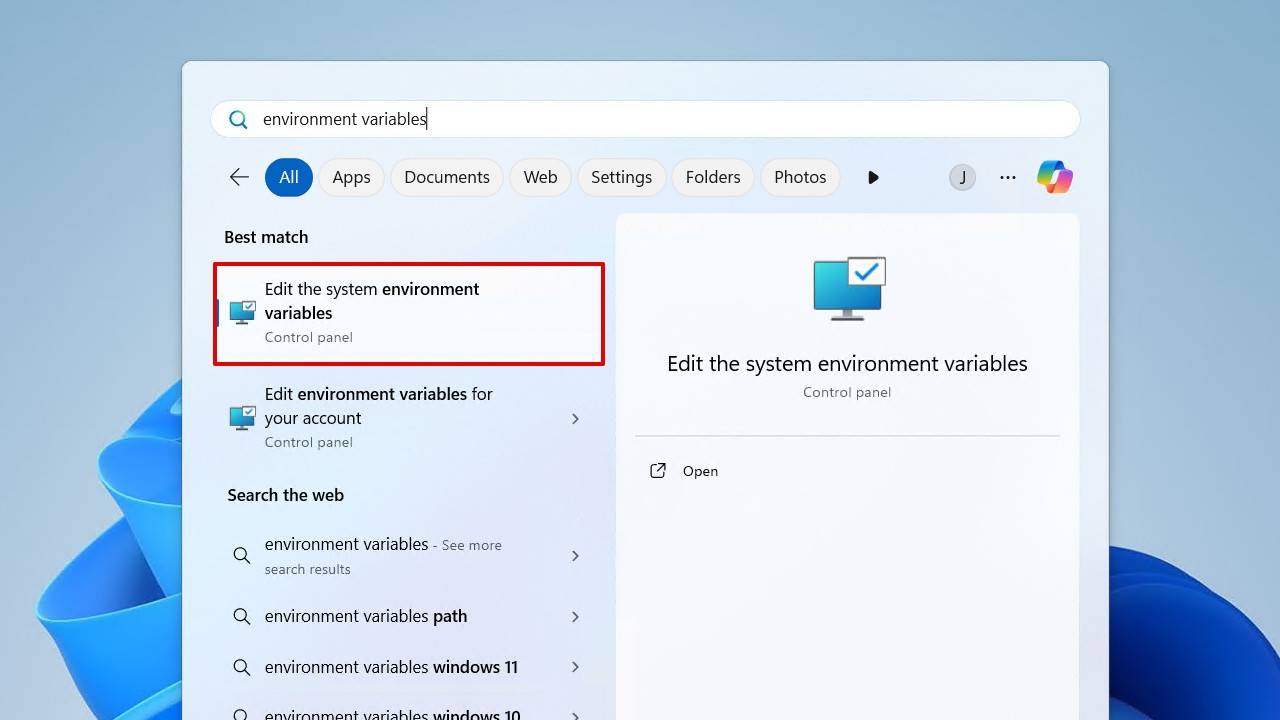
Task: Click the magnifier icon in search box
Action: (x=238, y=119)
